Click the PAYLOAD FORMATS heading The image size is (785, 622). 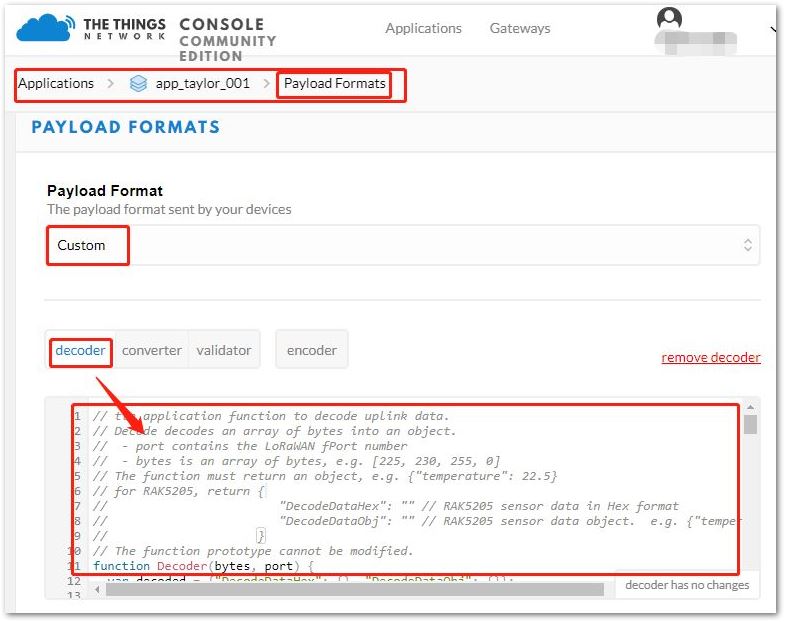[x=126, y=127]
